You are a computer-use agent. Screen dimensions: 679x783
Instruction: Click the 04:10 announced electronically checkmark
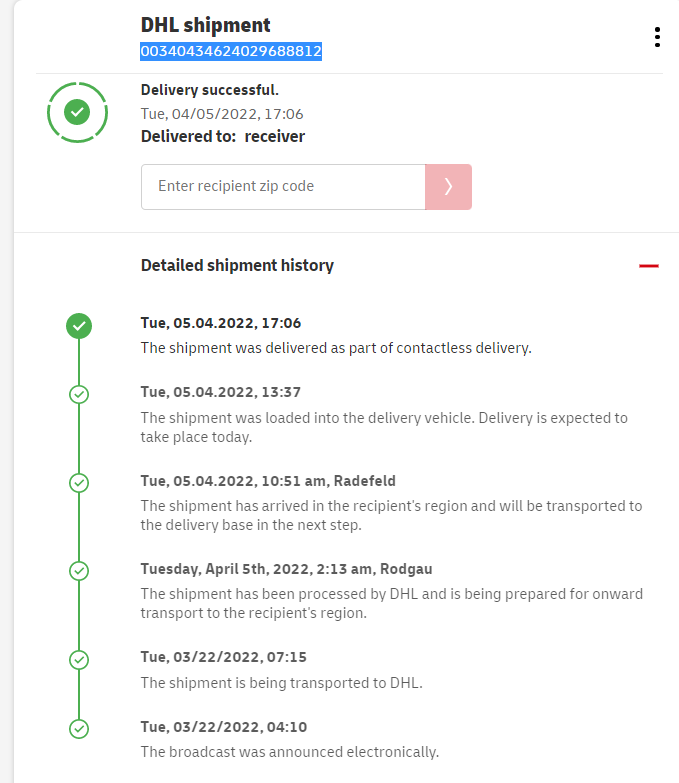[79, 729]
